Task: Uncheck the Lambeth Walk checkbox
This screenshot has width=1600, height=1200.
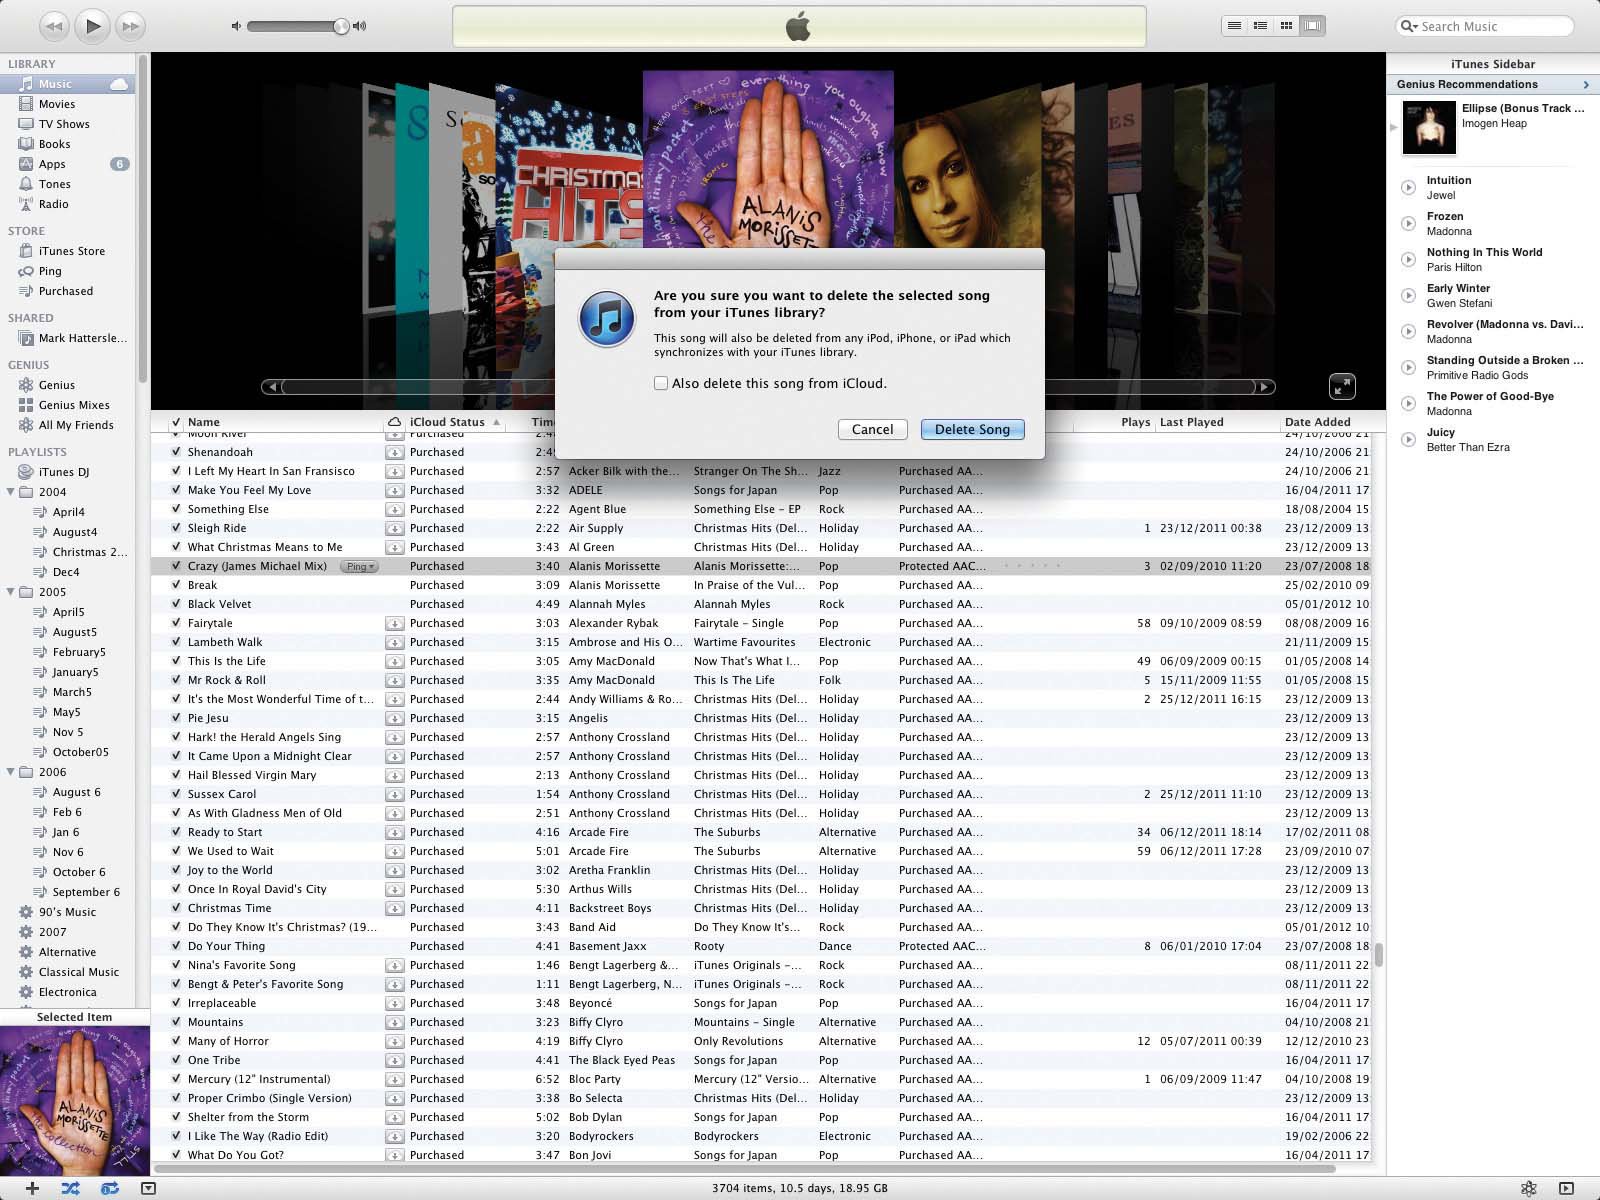Action: click(x=176, y=642)
